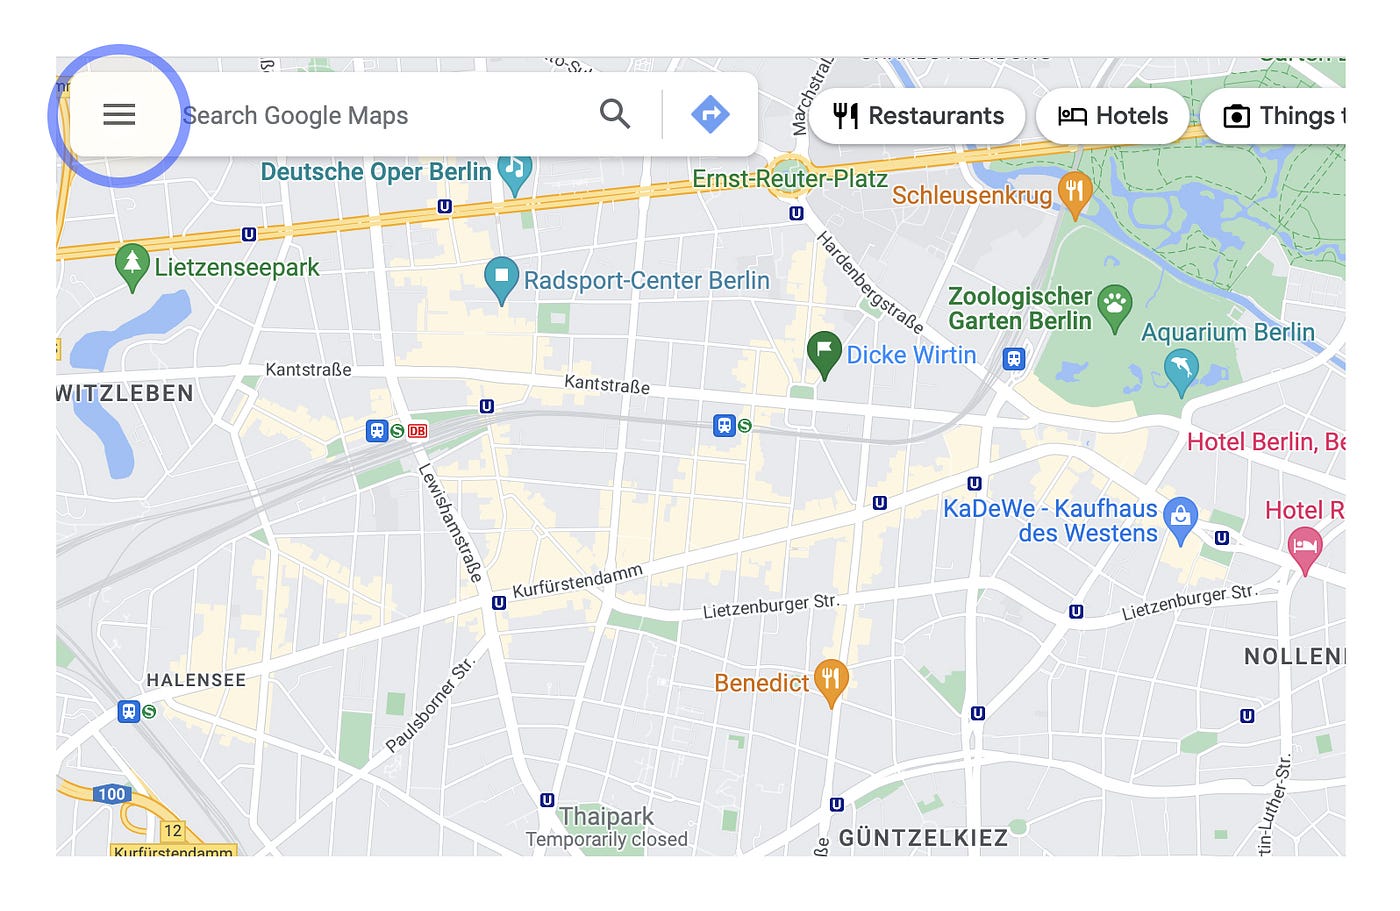
Task: Open directions with blue arrow icon
Action: coord(710,114)
